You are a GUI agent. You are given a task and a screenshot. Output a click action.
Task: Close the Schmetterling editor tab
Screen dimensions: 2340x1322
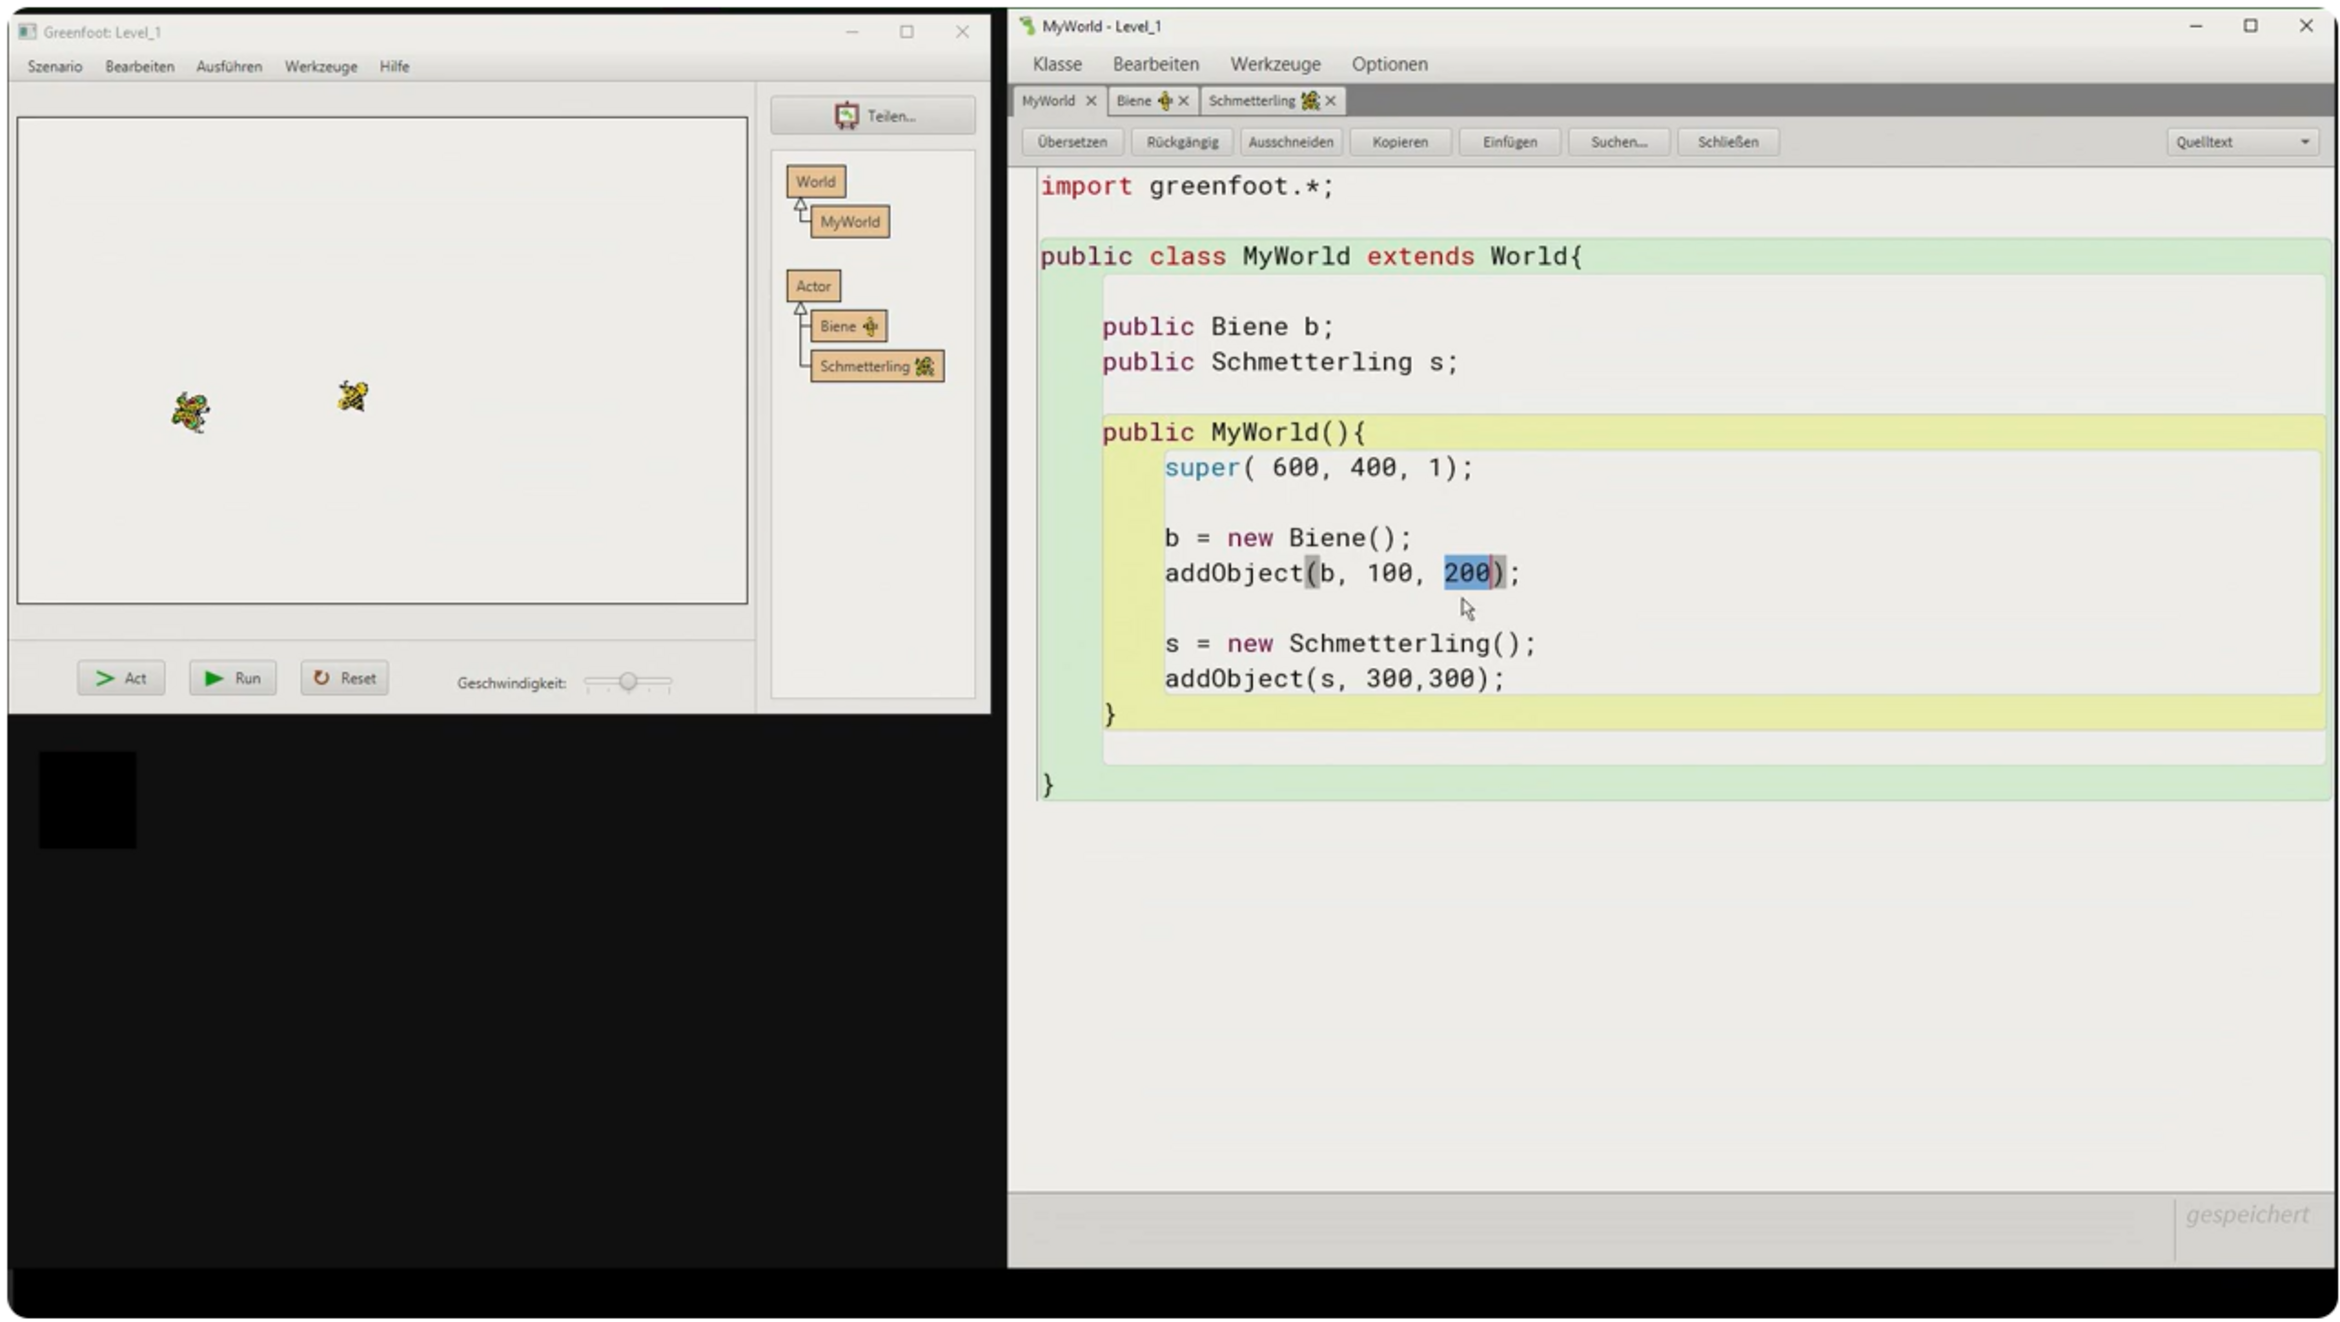[1330, 101]
